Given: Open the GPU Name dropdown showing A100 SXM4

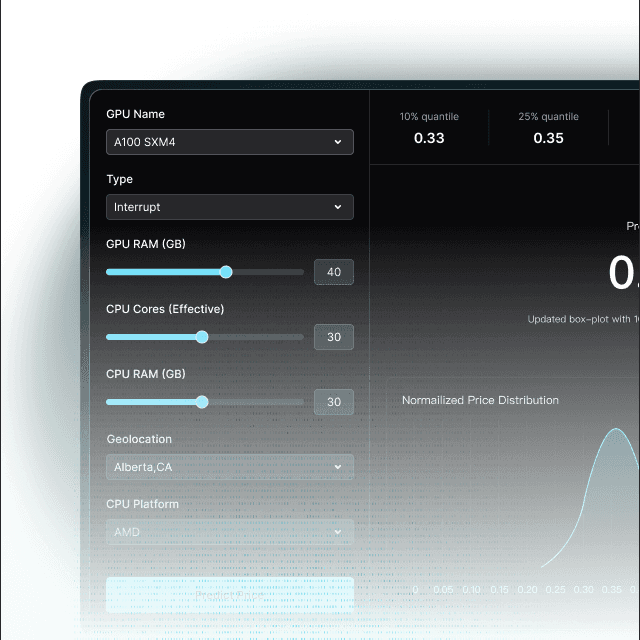Looking at the screenshot, I should [x=230, y=142].
